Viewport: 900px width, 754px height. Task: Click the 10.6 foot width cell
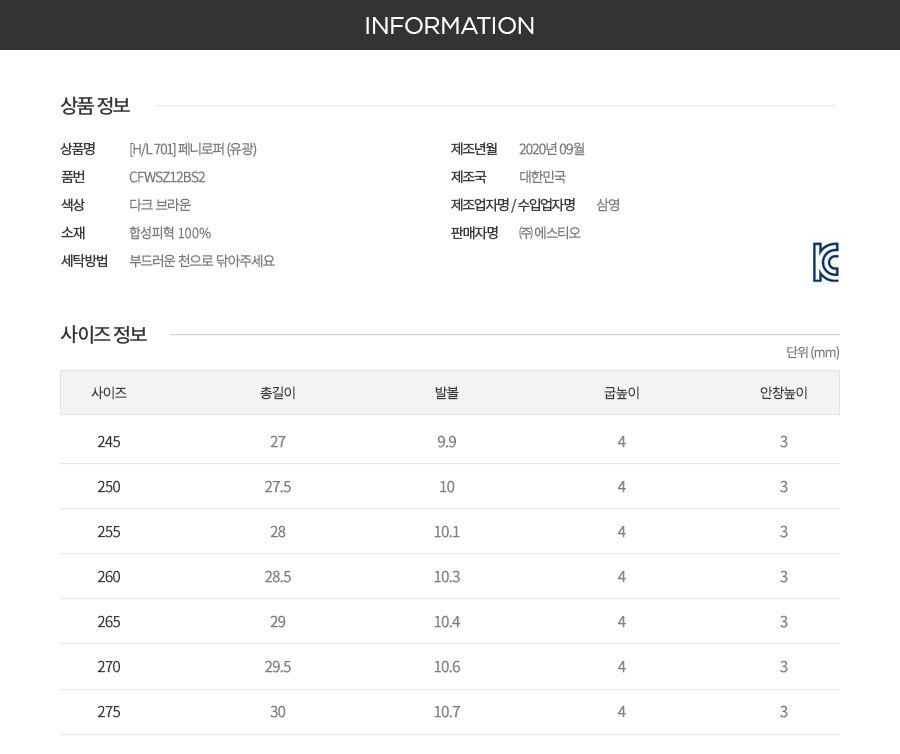(447, 667)
